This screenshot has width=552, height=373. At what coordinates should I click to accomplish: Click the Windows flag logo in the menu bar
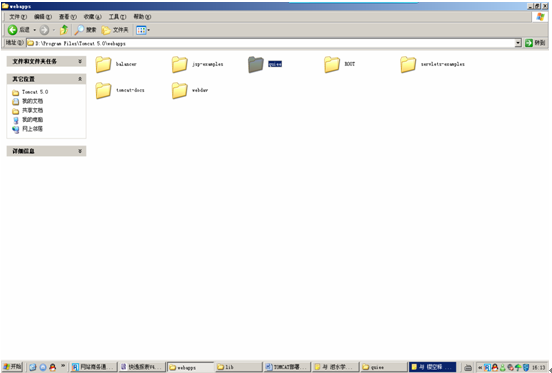[540, 17]
